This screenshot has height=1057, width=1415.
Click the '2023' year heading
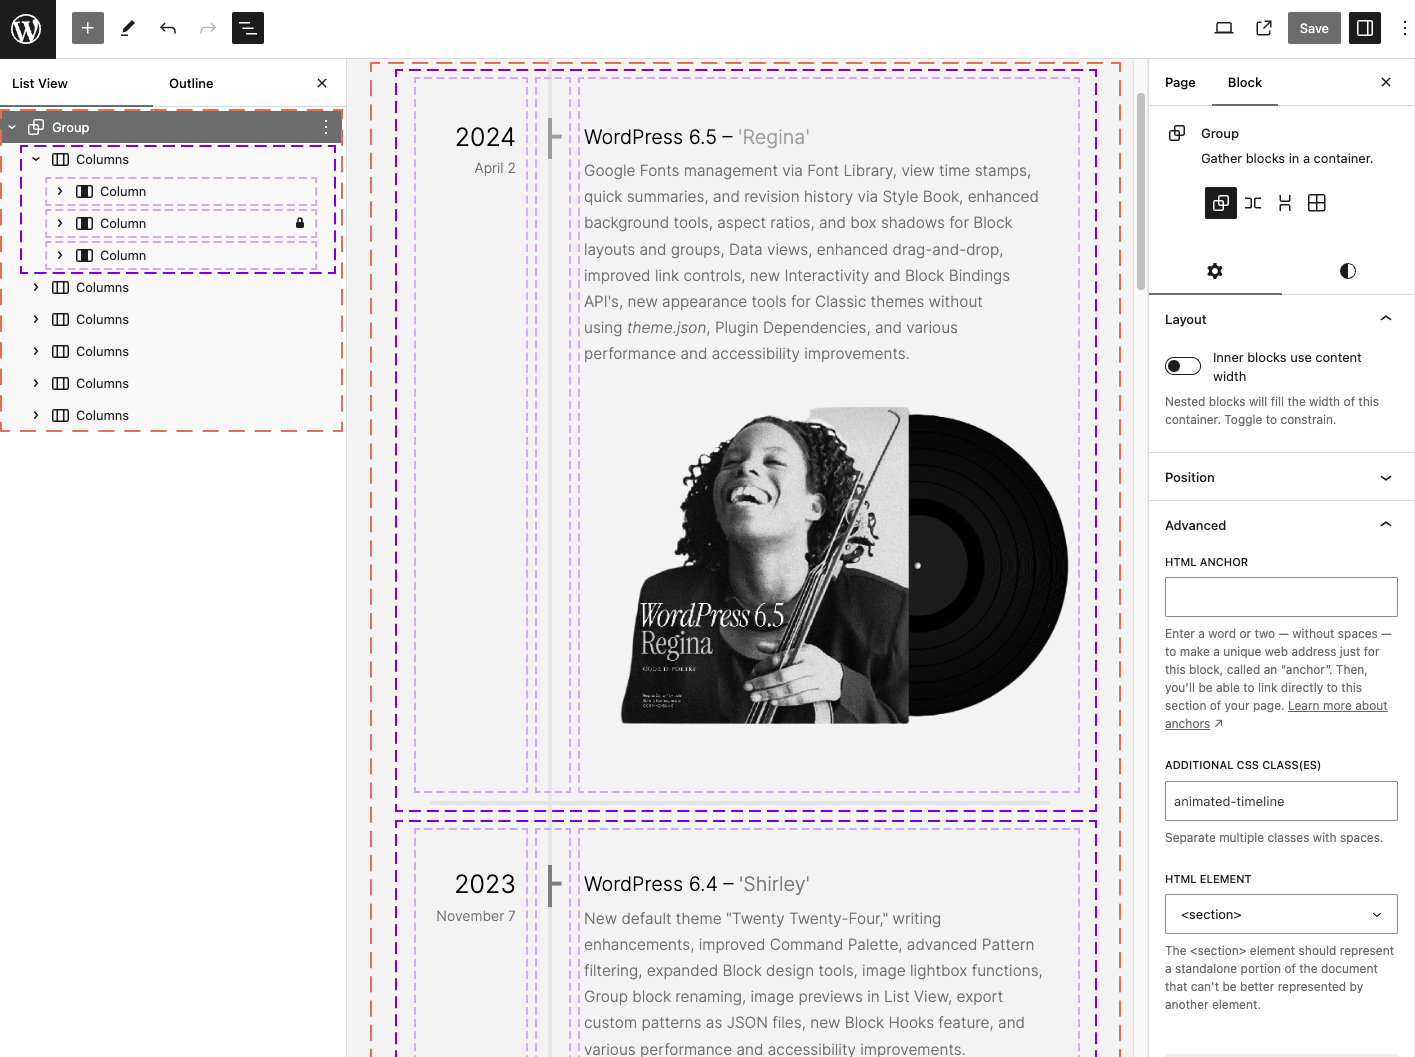tap(485, 884)
